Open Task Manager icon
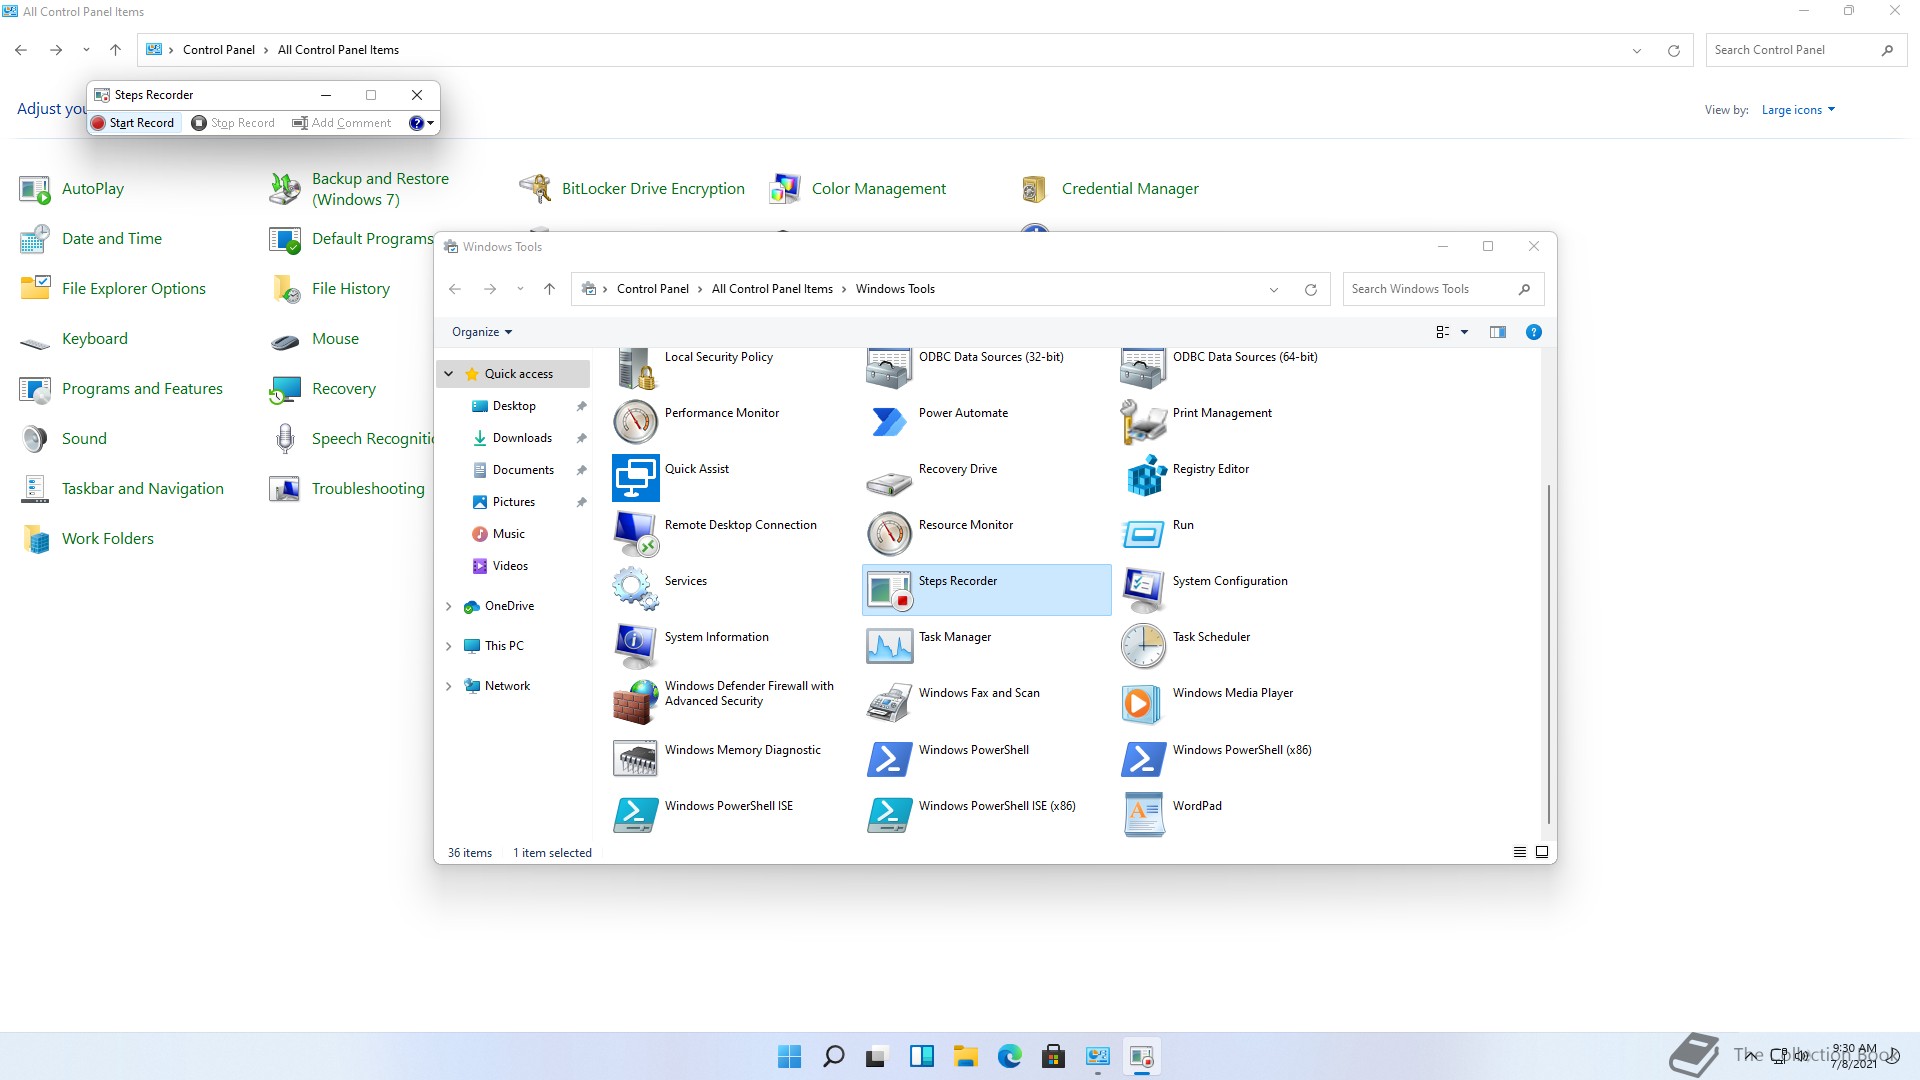The height and width of the screenshot is (1080, 1920). (889, 646)
